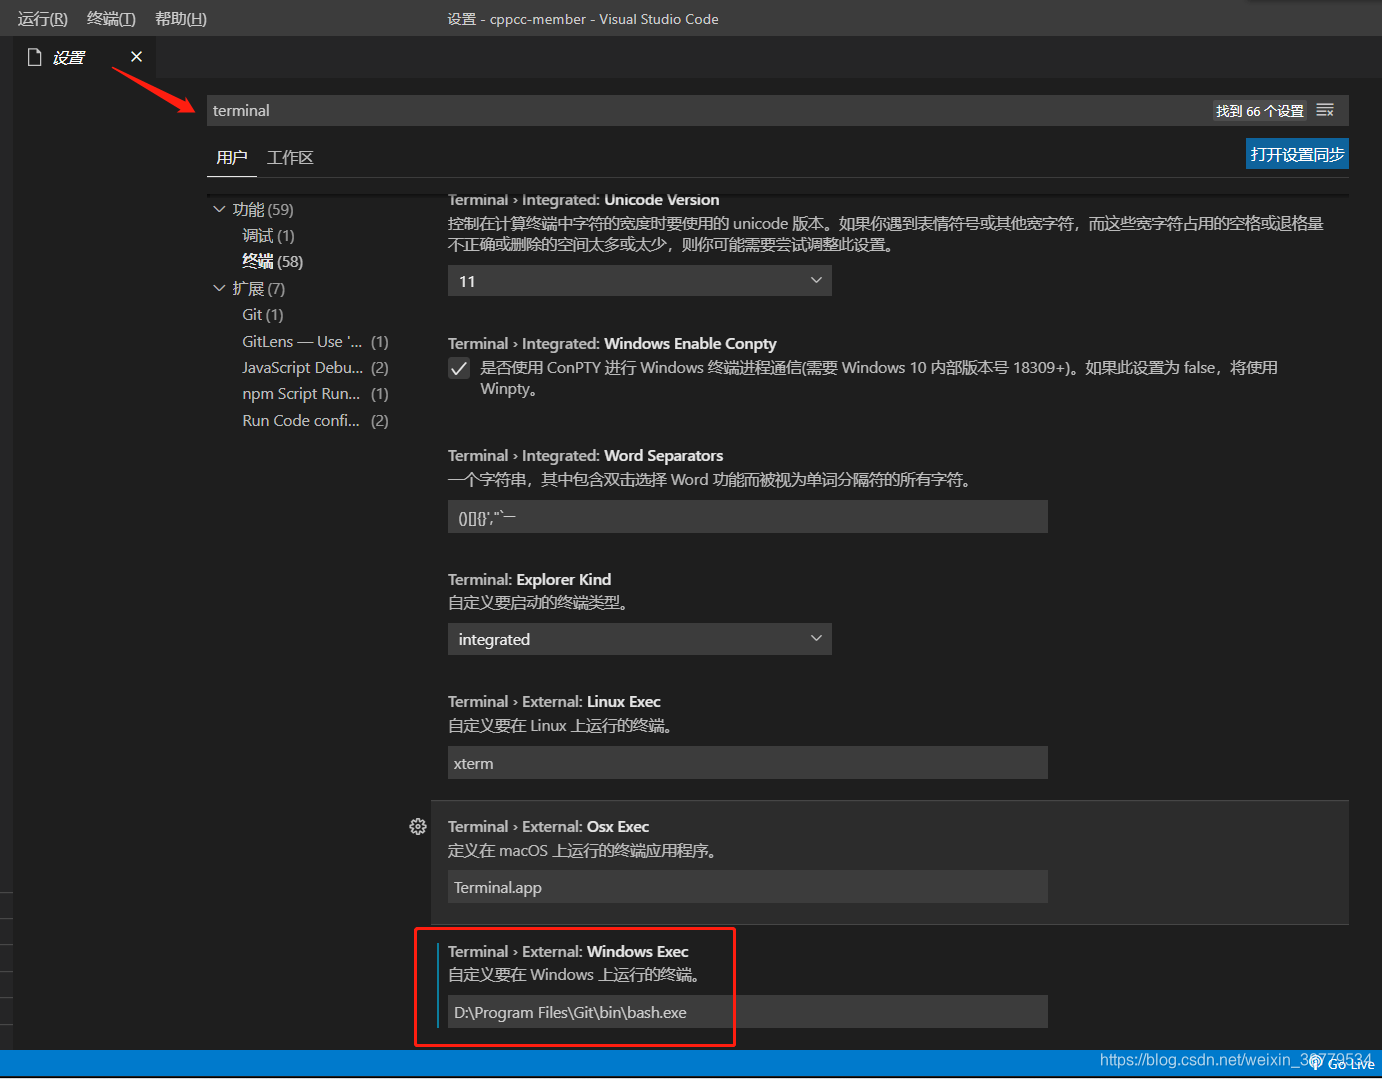
Task: Select the GitLens tree entry
Action: 314,342
